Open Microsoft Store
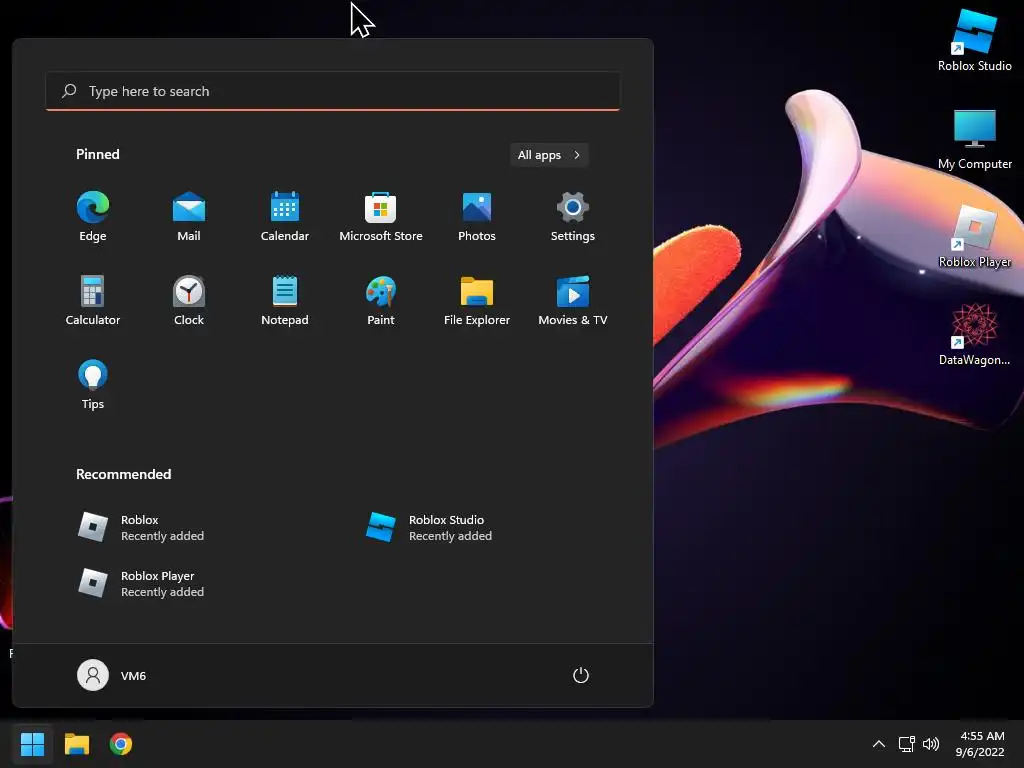 [381, 217]
